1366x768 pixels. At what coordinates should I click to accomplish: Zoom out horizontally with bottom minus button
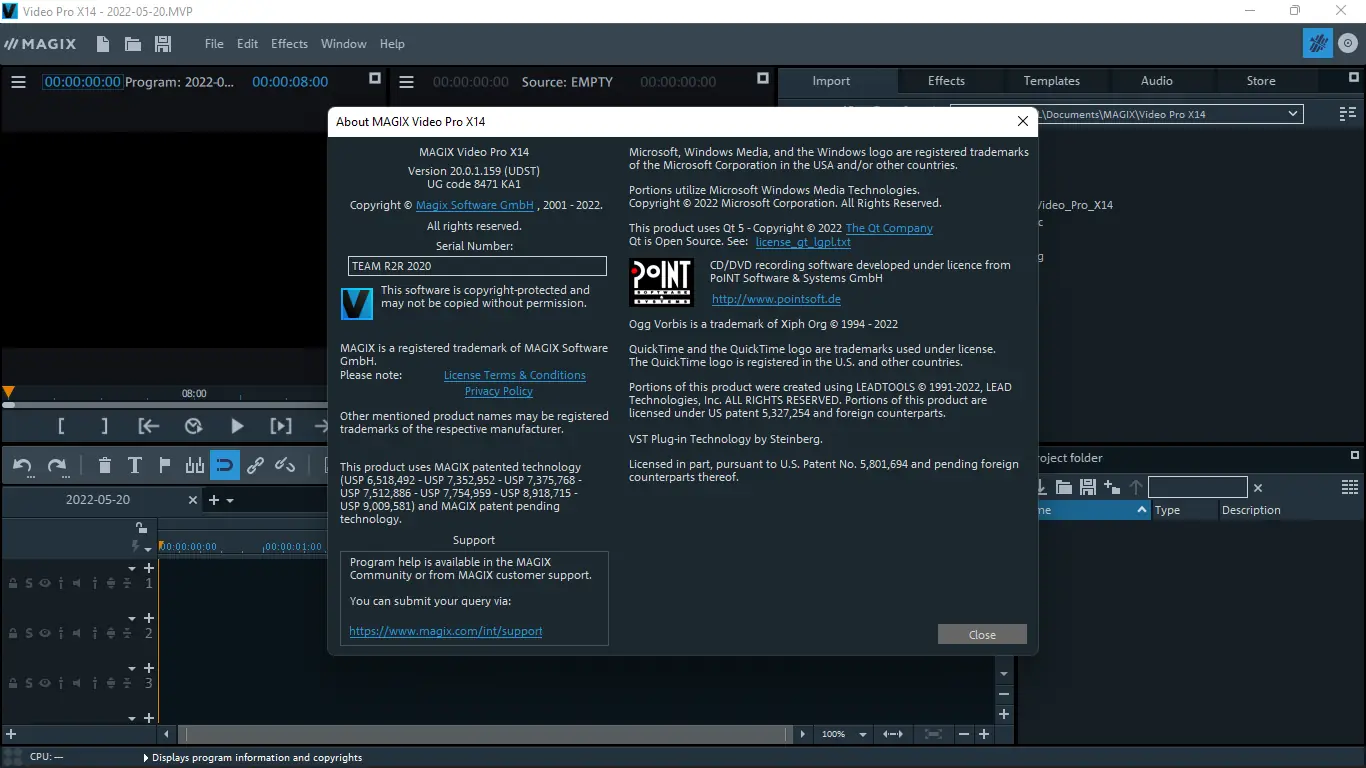tap(964, 734)
